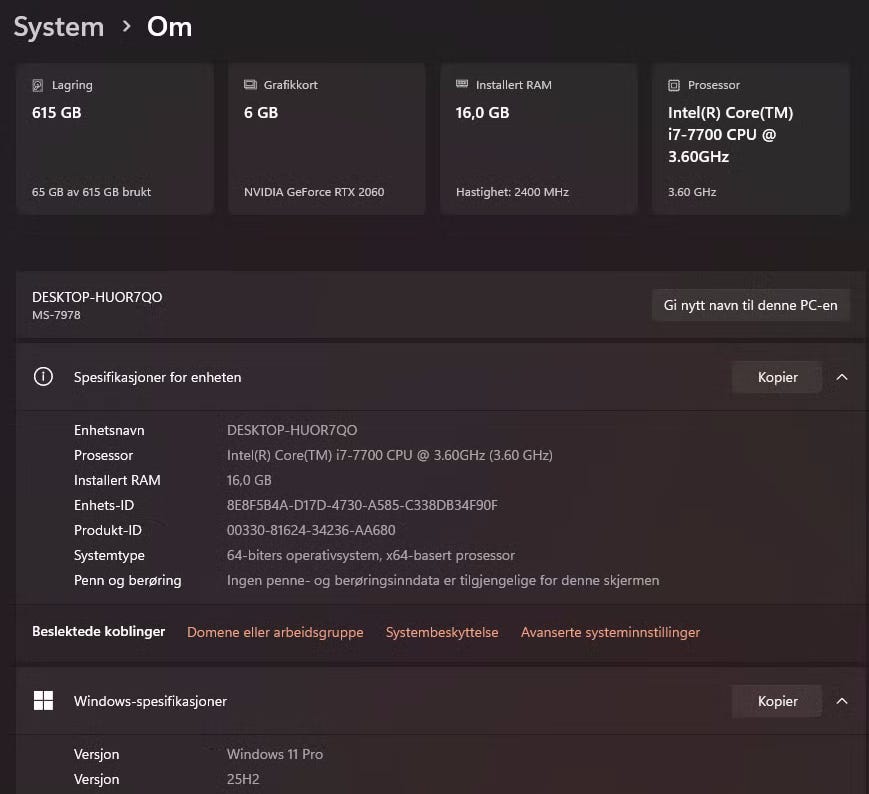Collapse the Spesifikasjoner for enheten section chevron
Image resolution: width=869 pixels, height=794 pixels.
[x=842, y=377]
